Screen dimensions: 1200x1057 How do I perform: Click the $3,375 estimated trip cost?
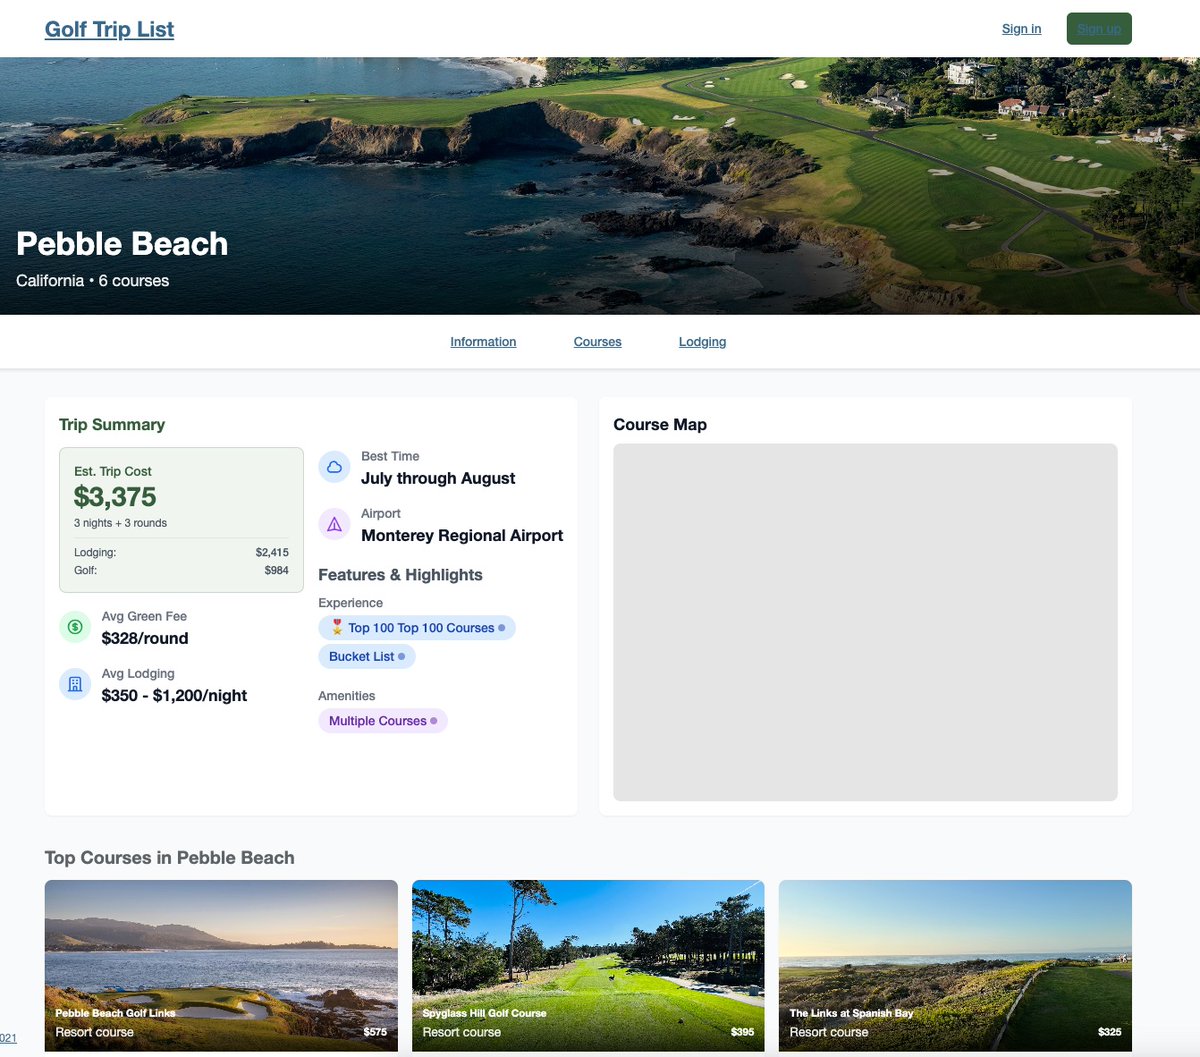point(115,497)
